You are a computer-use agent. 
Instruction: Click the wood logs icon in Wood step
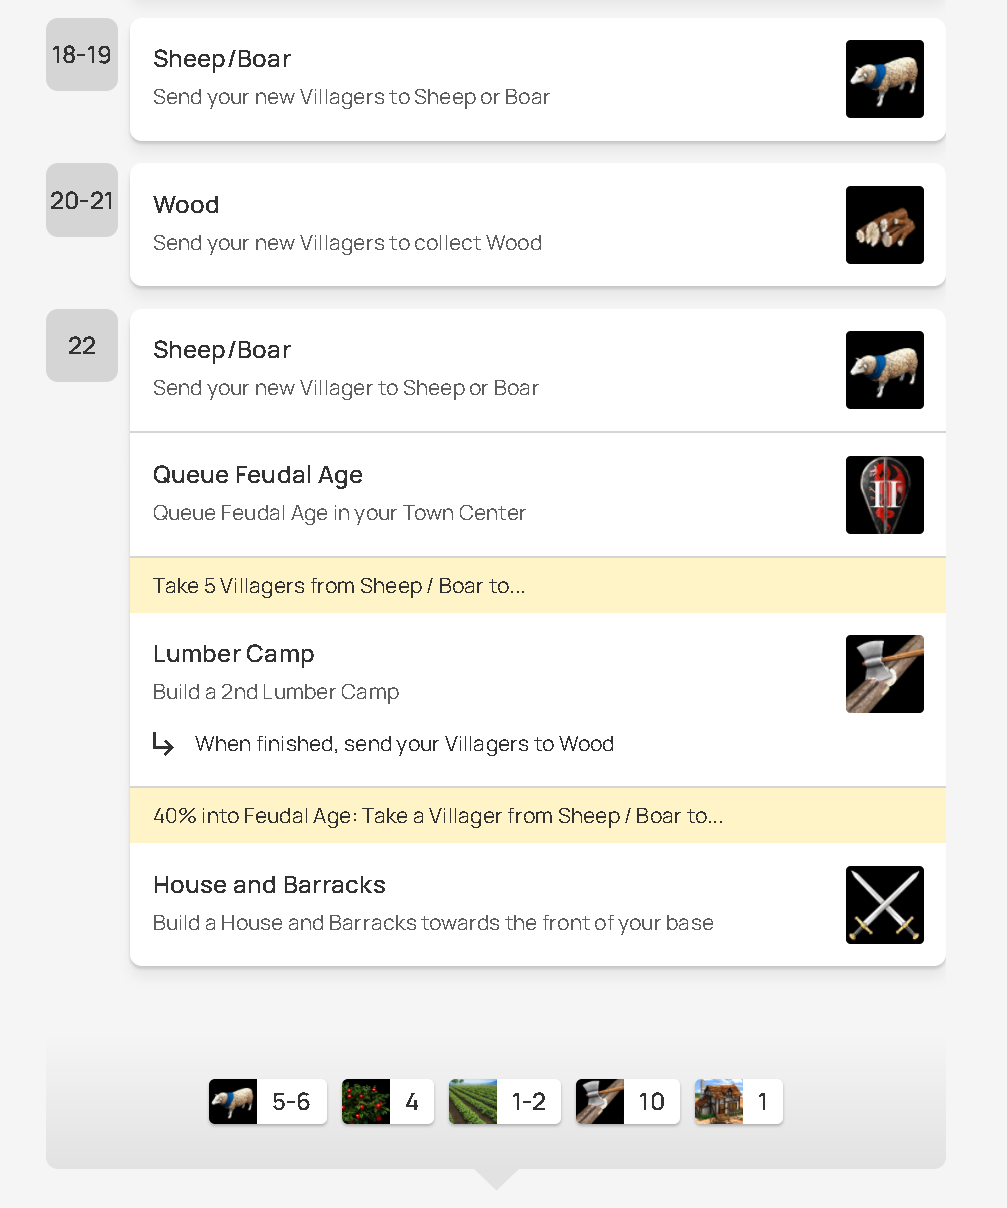coord(884,225)
